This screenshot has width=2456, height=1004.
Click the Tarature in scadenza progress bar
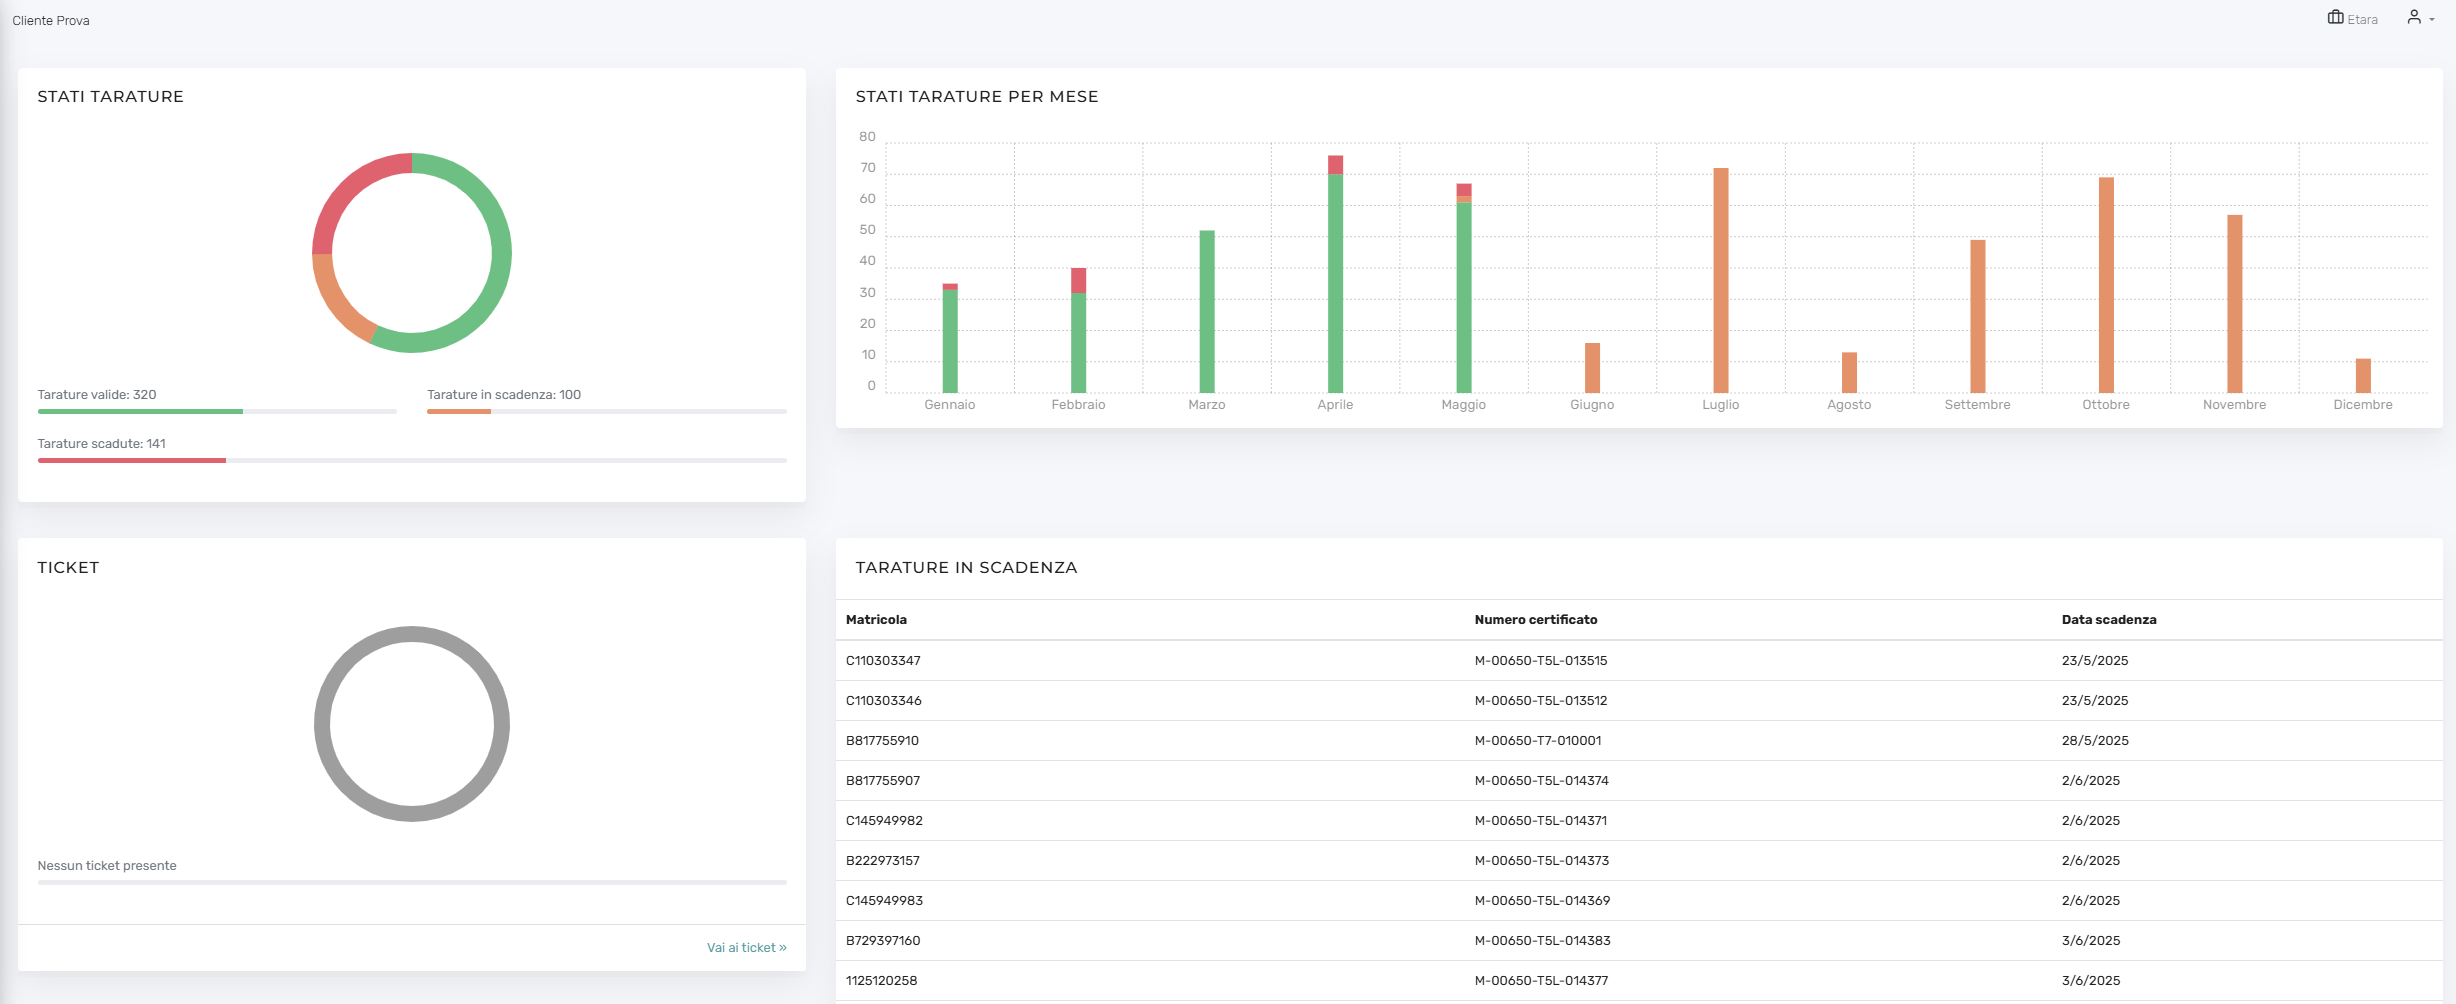click(x=606, y=411)
